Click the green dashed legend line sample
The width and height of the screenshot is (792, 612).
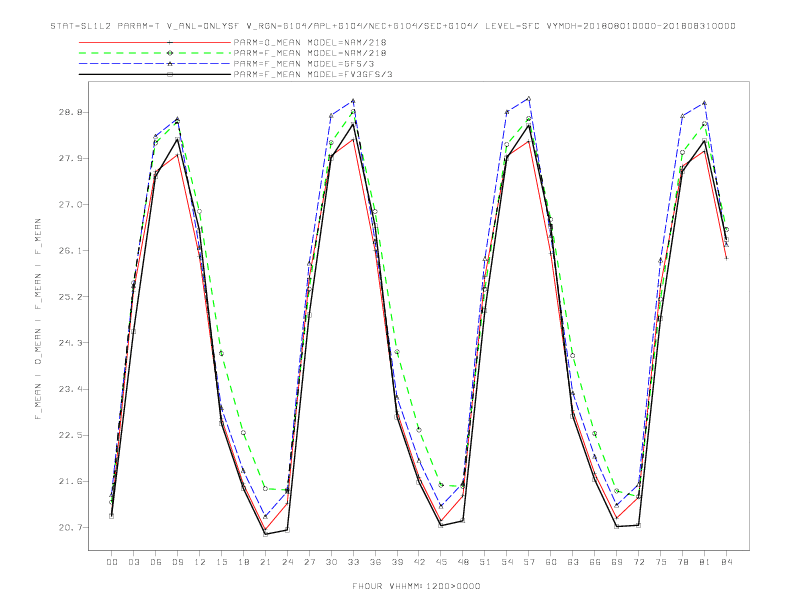(x=155, y=53)
